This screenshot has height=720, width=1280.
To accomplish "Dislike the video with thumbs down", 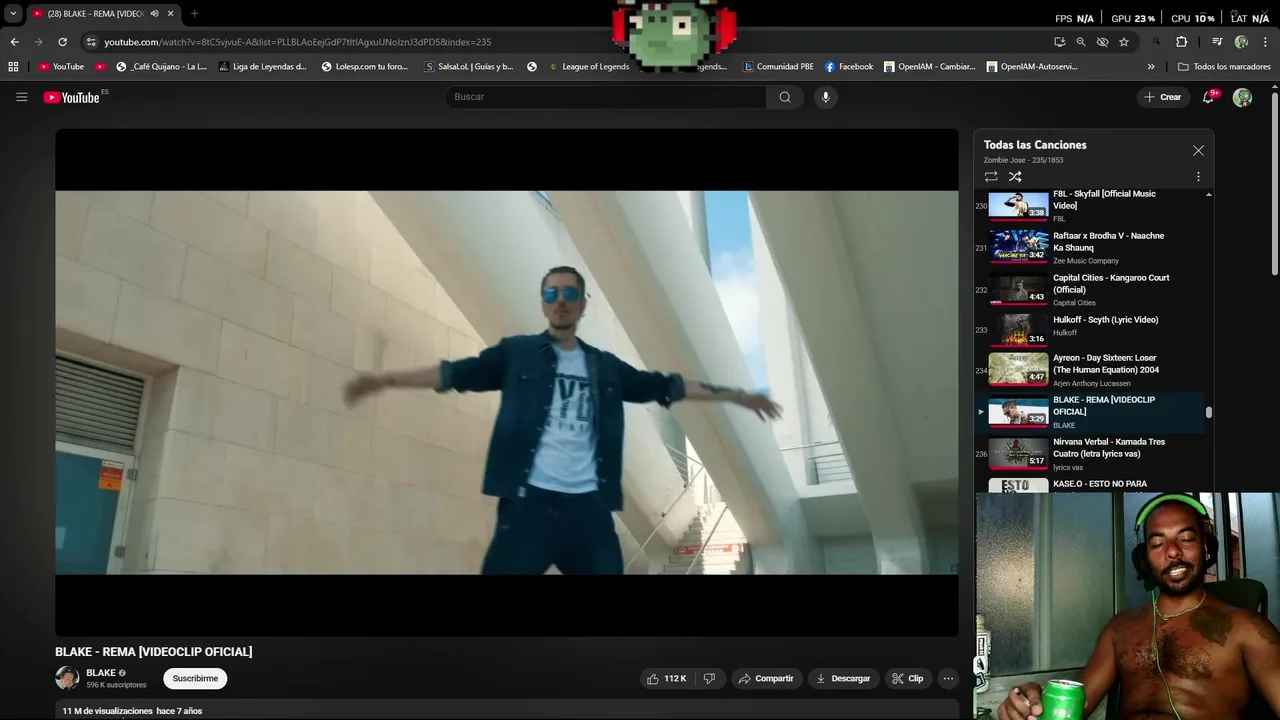I will 709,678.
